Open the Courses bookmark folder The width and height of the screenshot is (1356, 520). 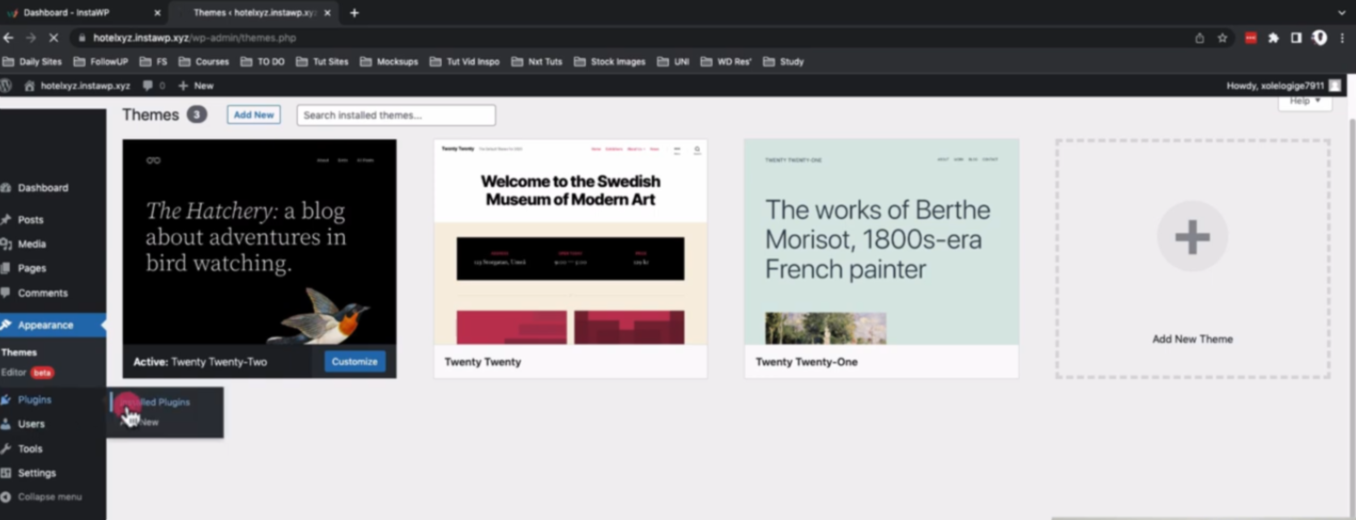click(x=203, y=62)
